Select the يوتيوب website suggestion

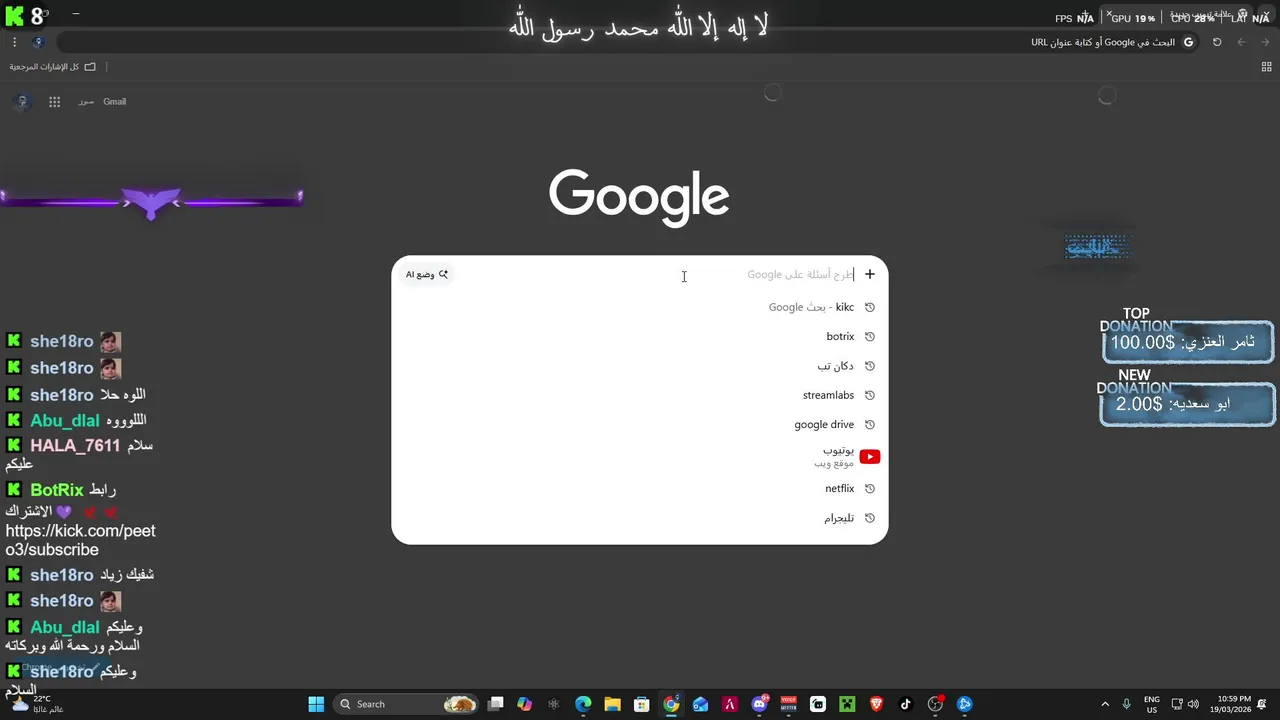[x=640, y=457]
